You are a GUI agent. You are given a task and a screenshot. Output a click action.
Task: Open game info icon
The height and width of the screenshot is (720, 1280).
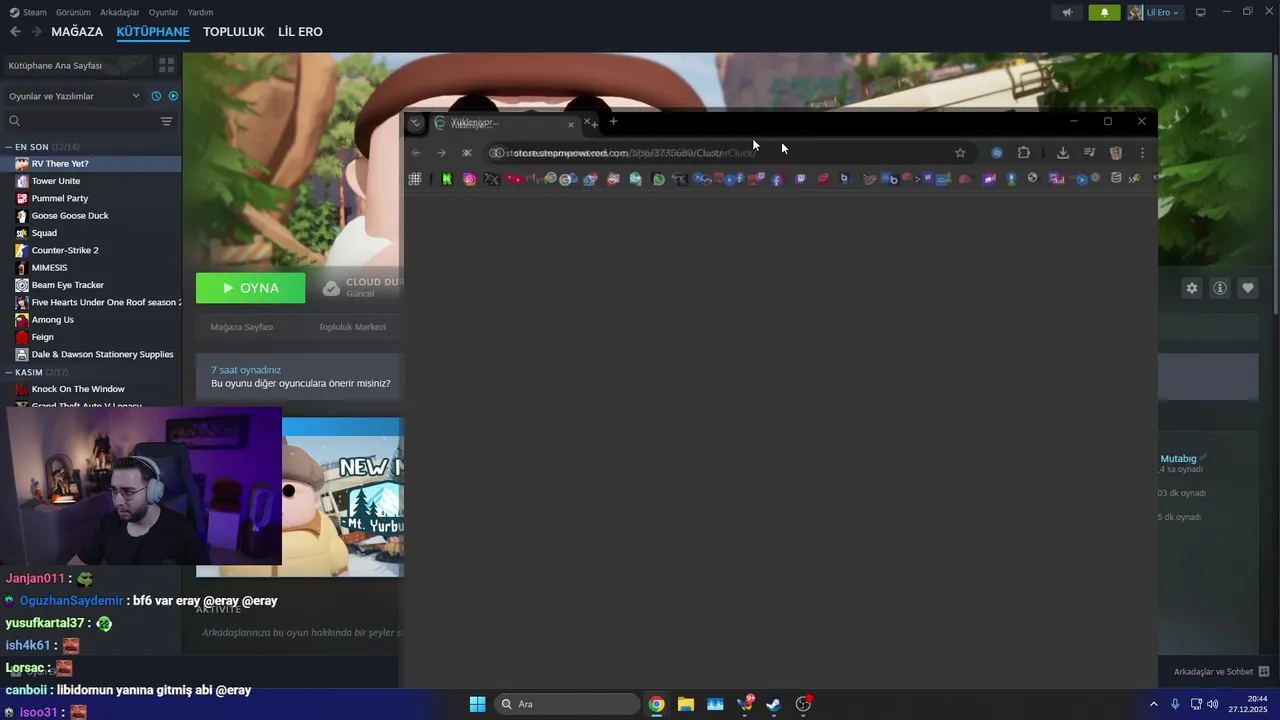(x=1220, y=288)
